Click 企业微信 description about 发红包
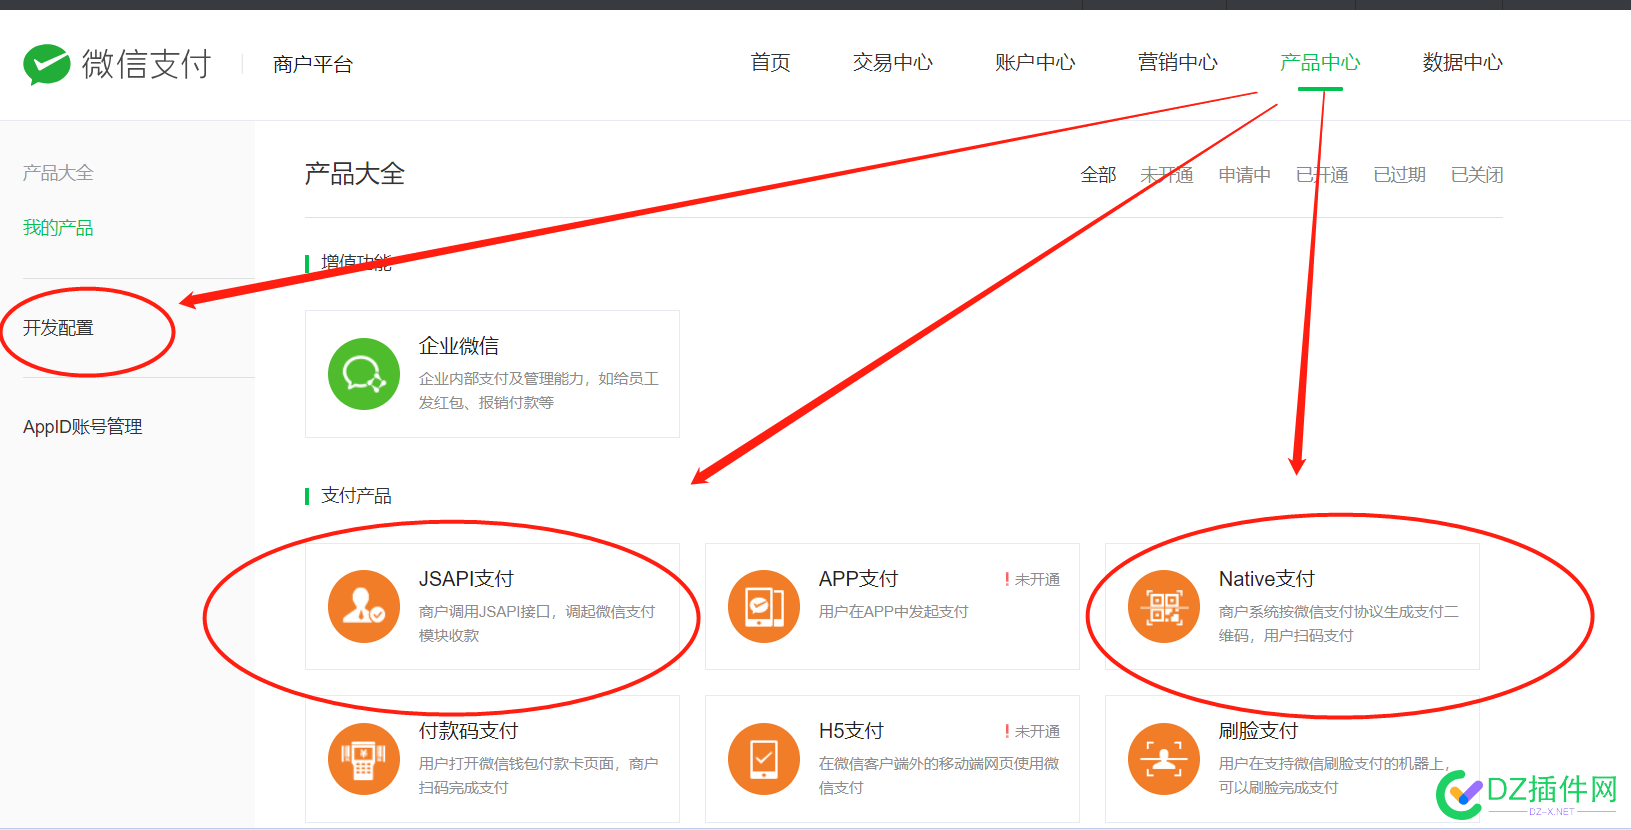Image resolution: width=1631 pixels, height=830 pixels. (539, 391)
